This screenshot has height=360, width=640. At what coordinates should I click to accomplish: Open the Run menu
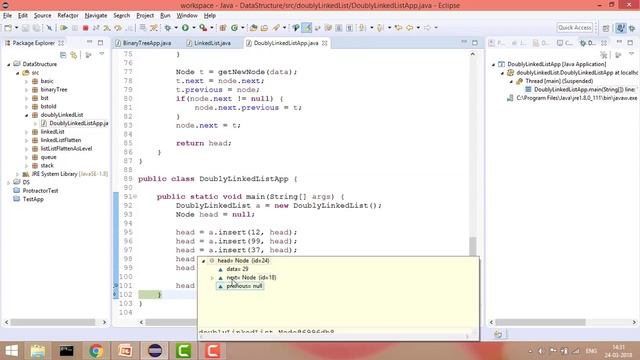pos(165,16)
